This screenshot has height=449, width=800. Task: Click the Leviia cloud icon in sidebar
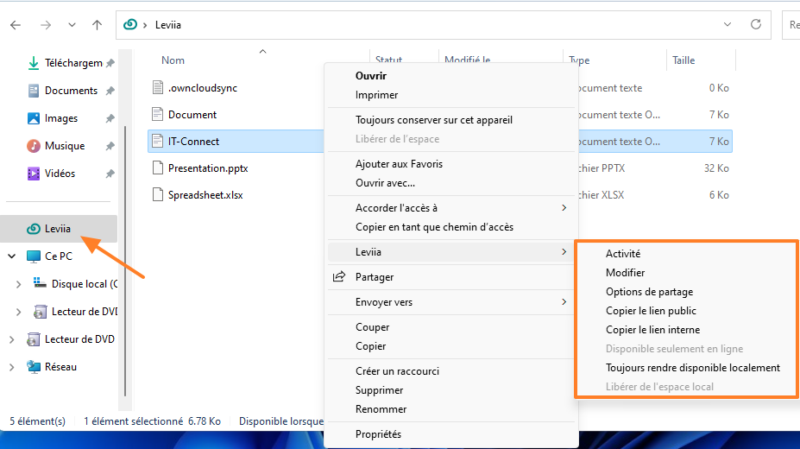pos(33,229)
